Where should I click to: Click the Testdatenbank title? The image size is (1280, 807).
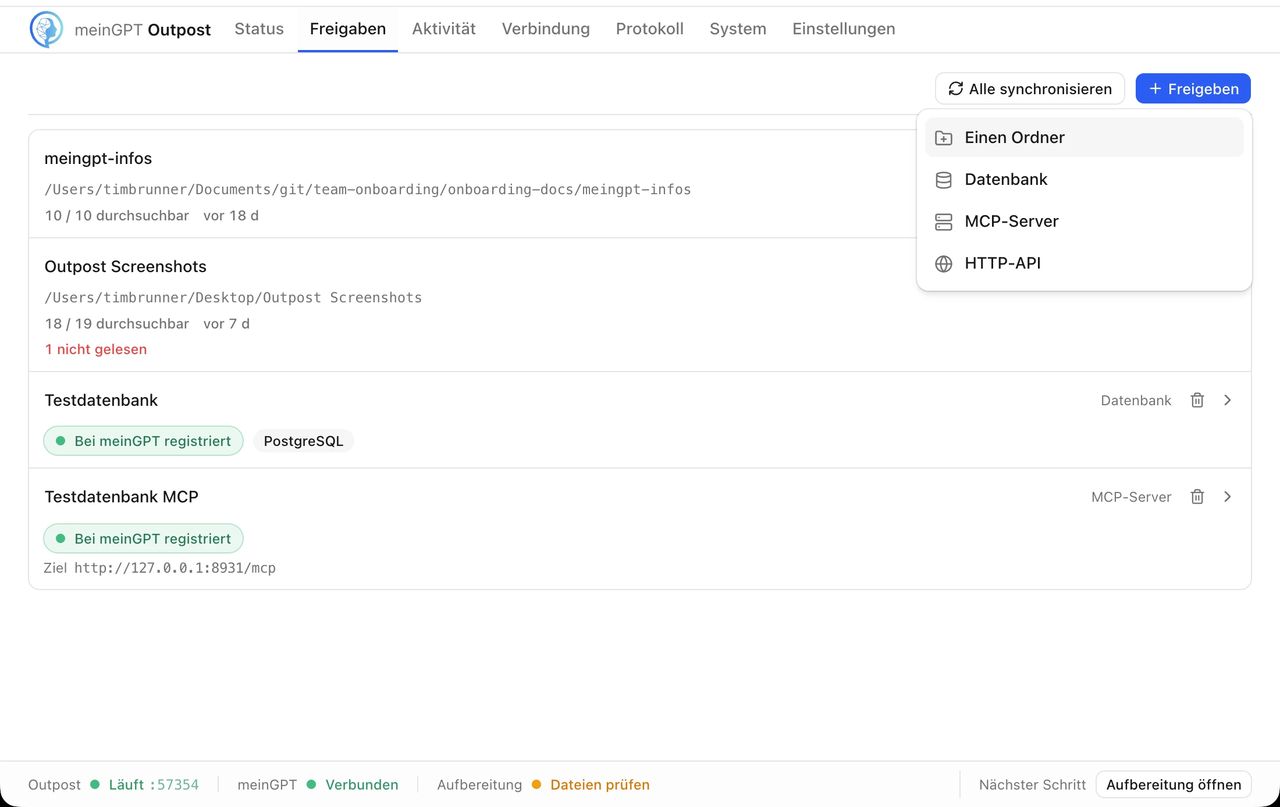pos(101,400)
